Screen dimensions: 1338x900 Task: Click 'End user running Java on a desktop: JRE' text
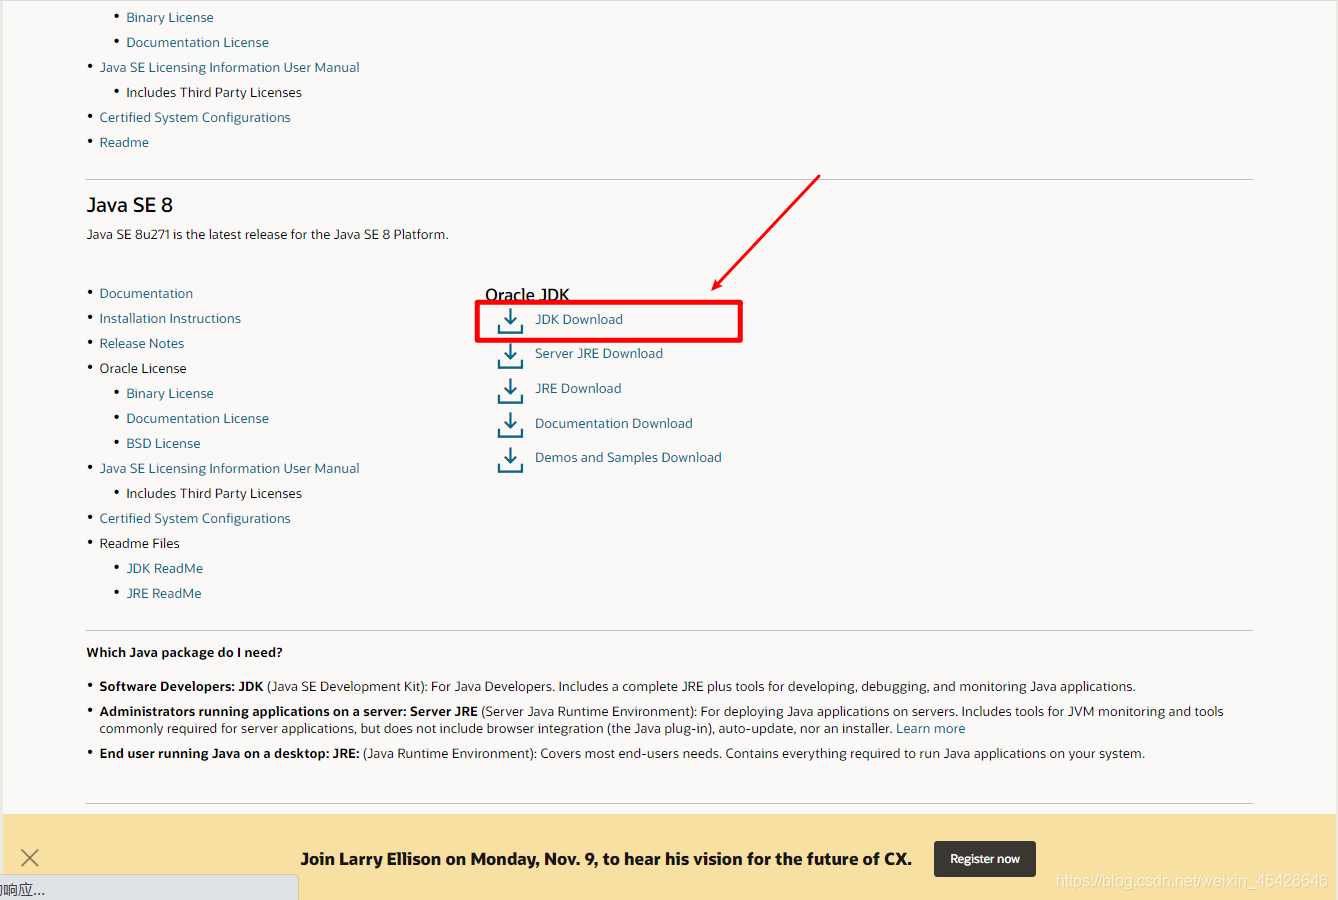229,754
